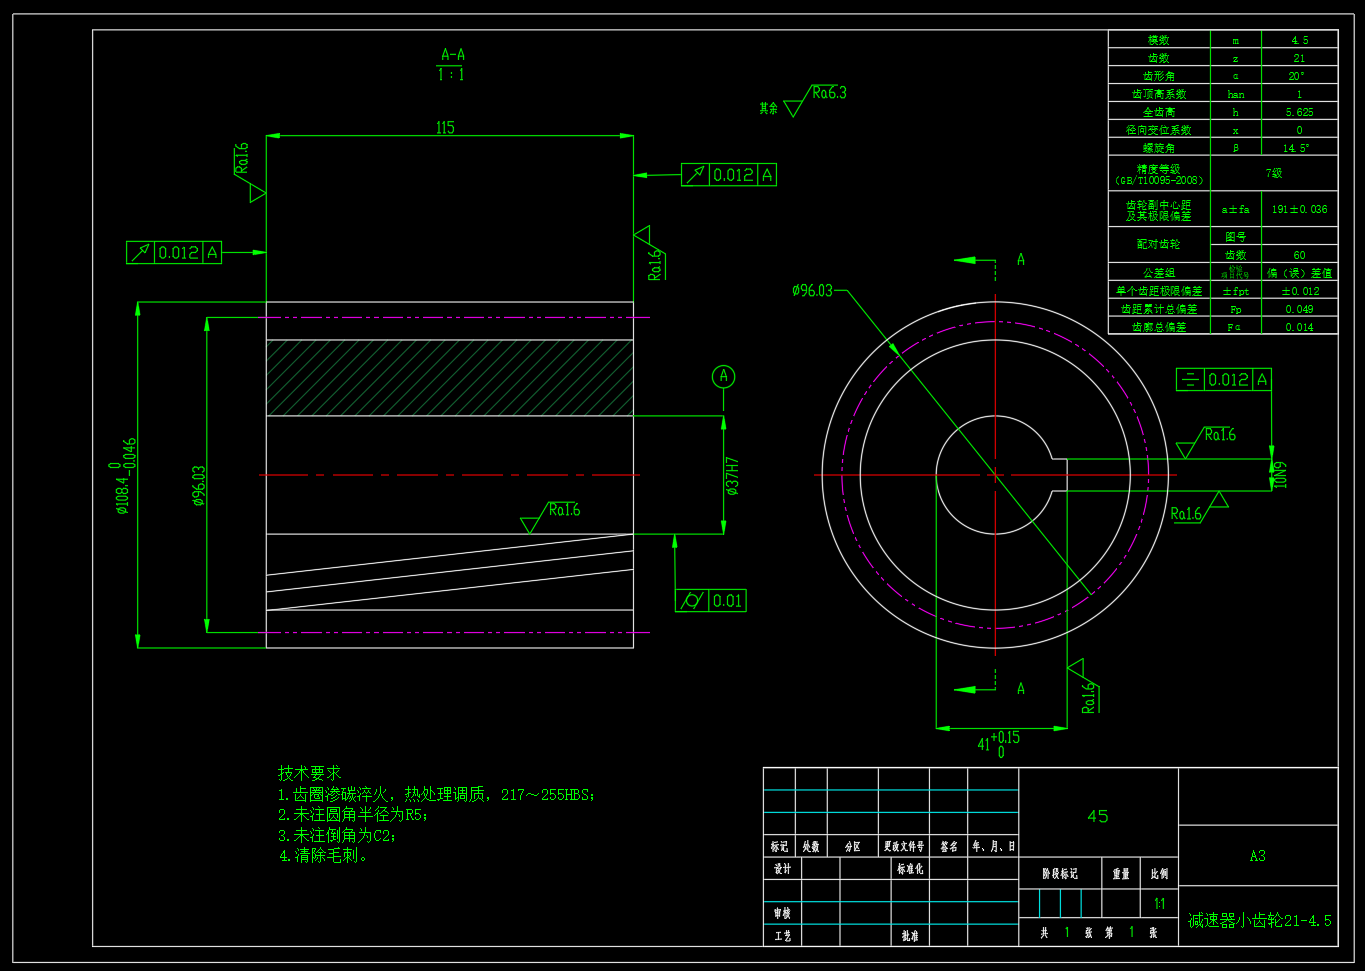Select the center distance value "191±0.036"
1365x971 pixels.
pos(1299,209)
